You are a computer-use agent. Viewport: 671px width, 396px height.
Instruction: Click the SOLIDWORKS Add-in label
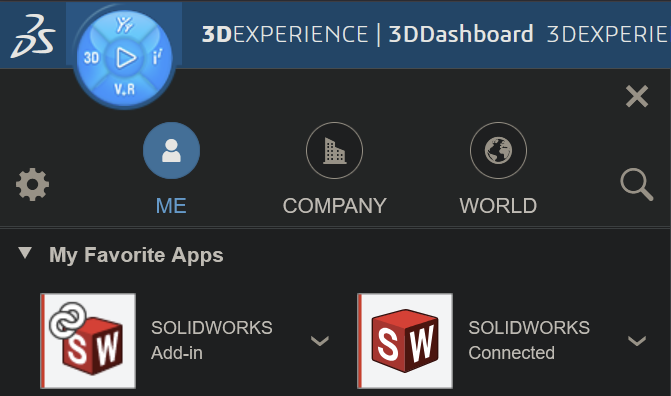pyautogui.click(x=211, y=340)
